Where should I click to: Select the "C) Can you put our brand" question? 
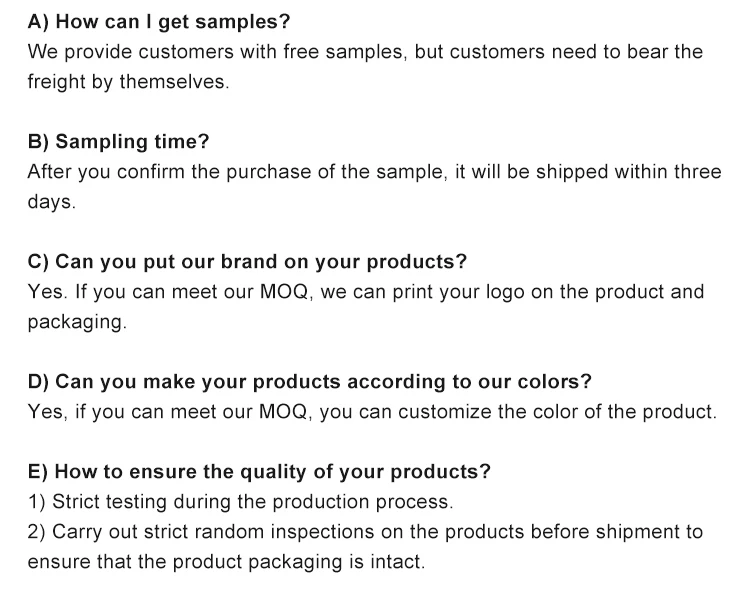[247, 262]
